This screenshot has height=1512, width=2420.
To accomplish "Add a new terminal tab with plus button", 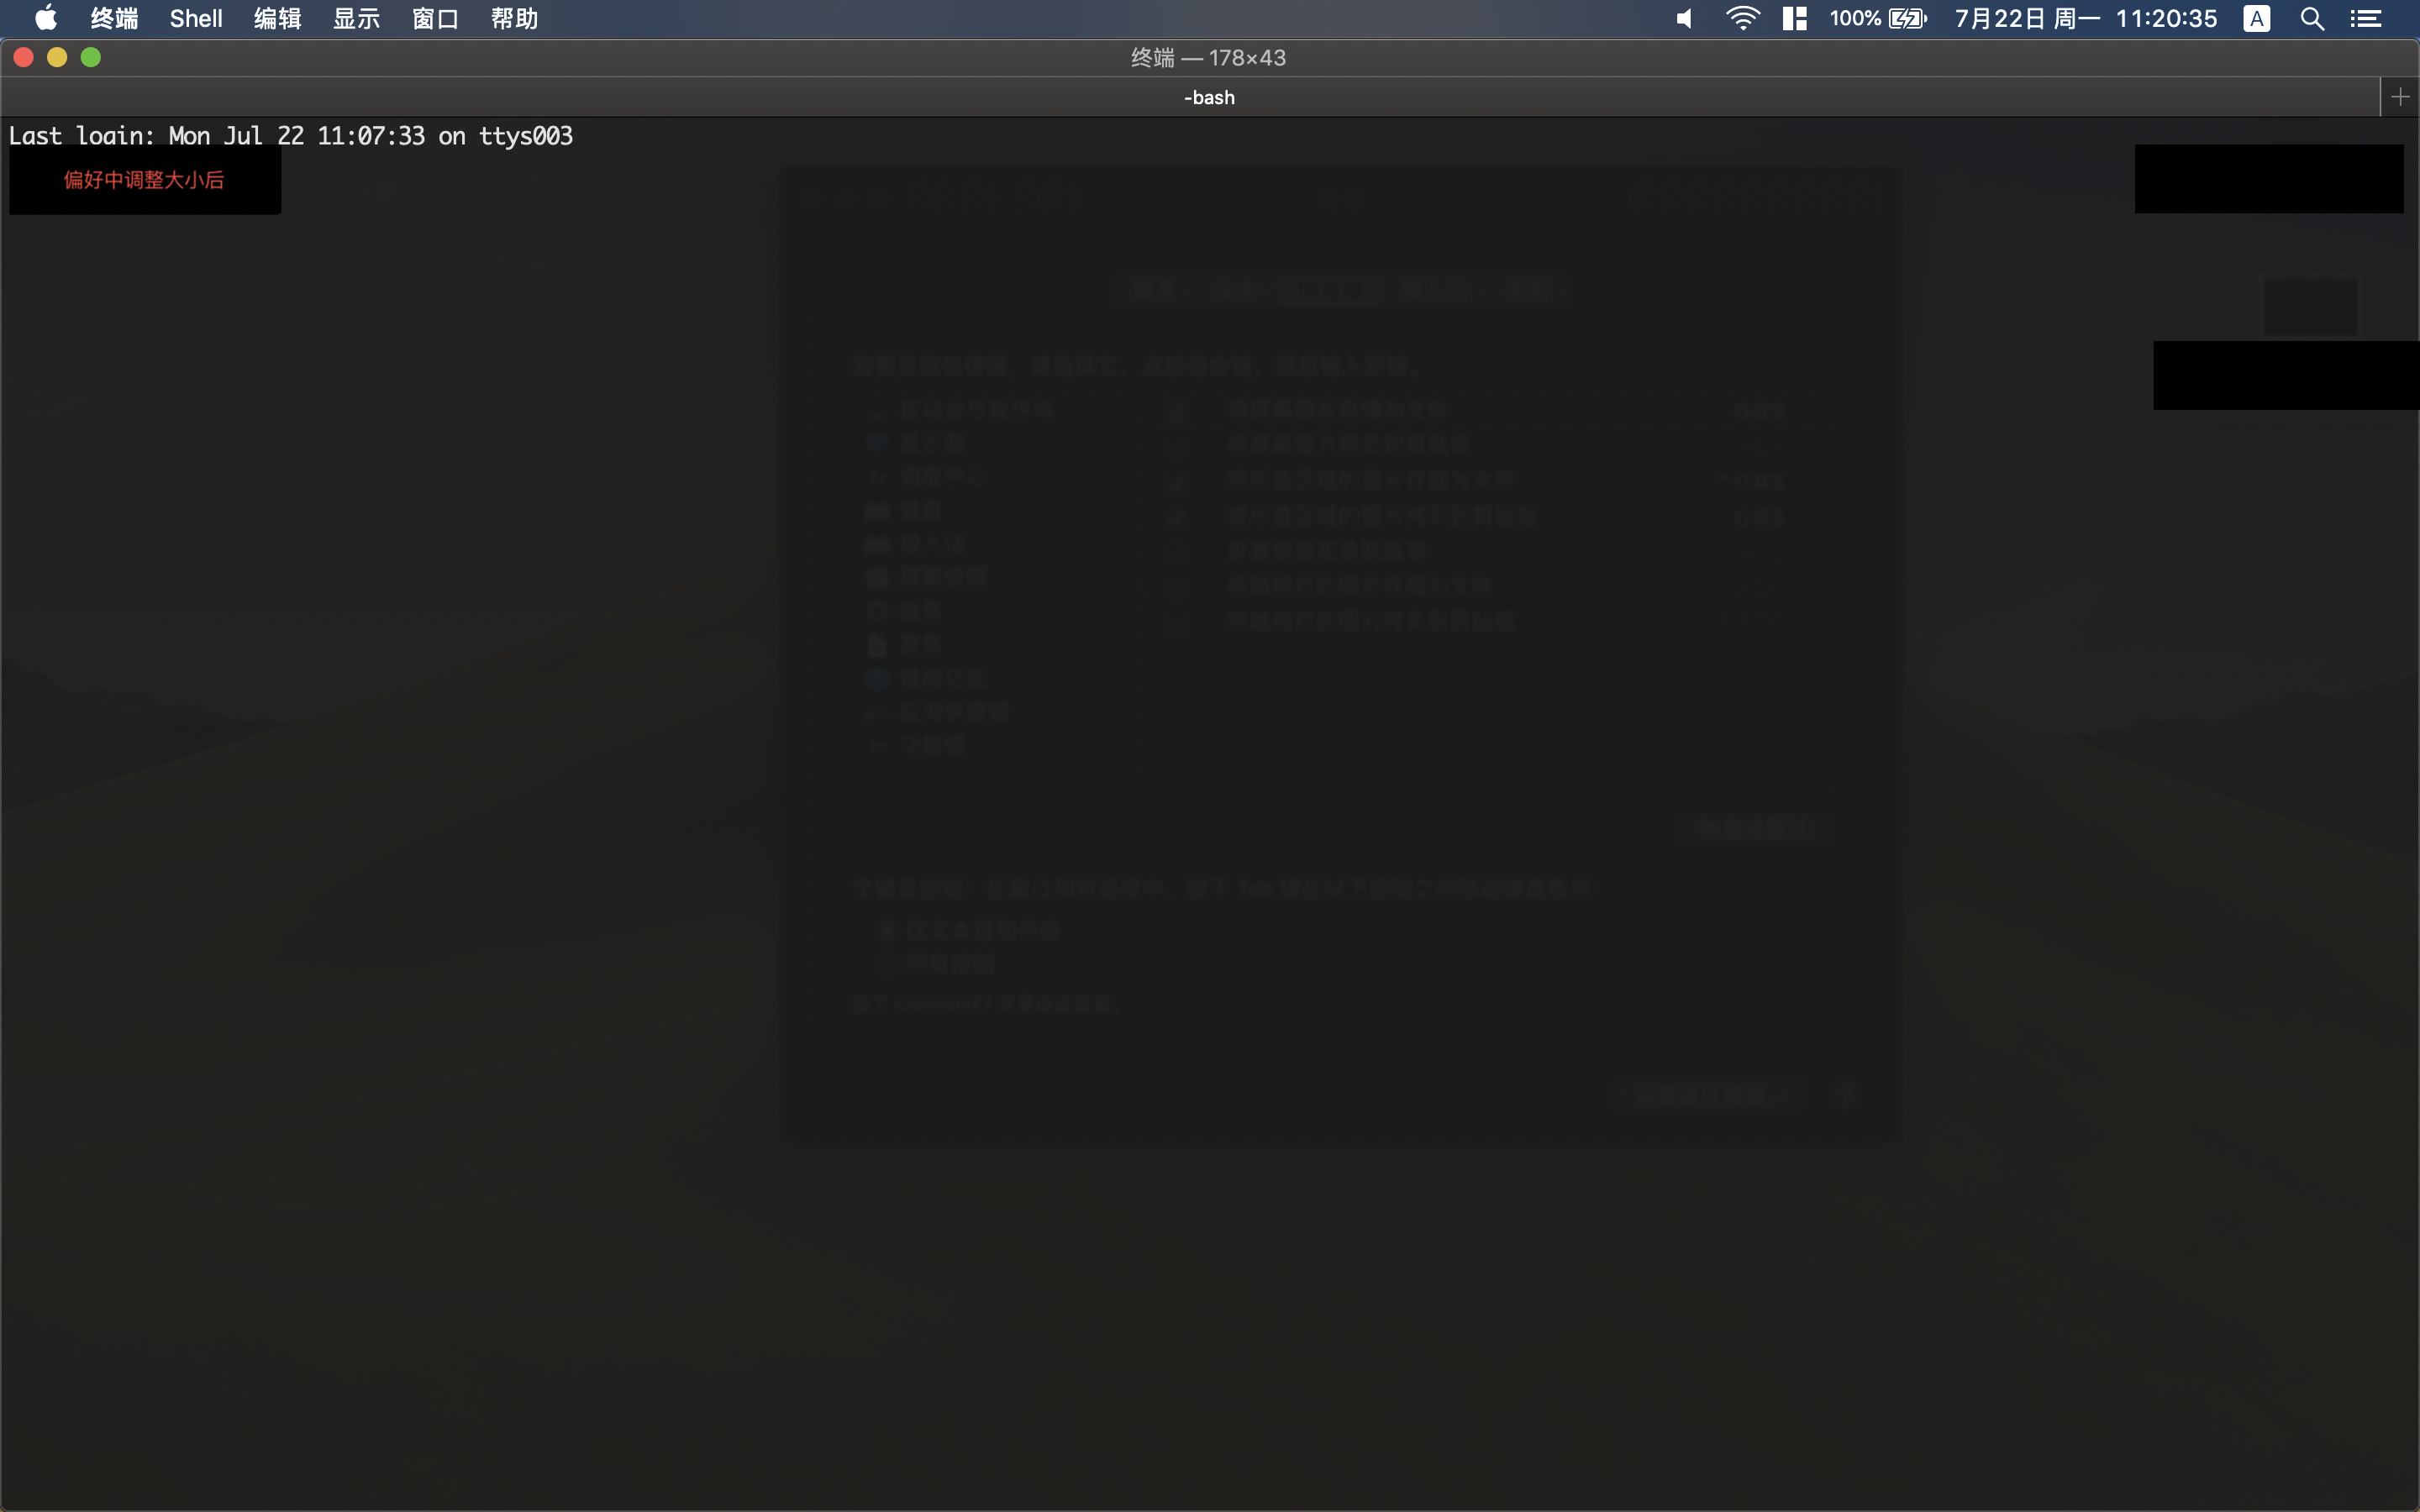I will tap(2400, 97).
